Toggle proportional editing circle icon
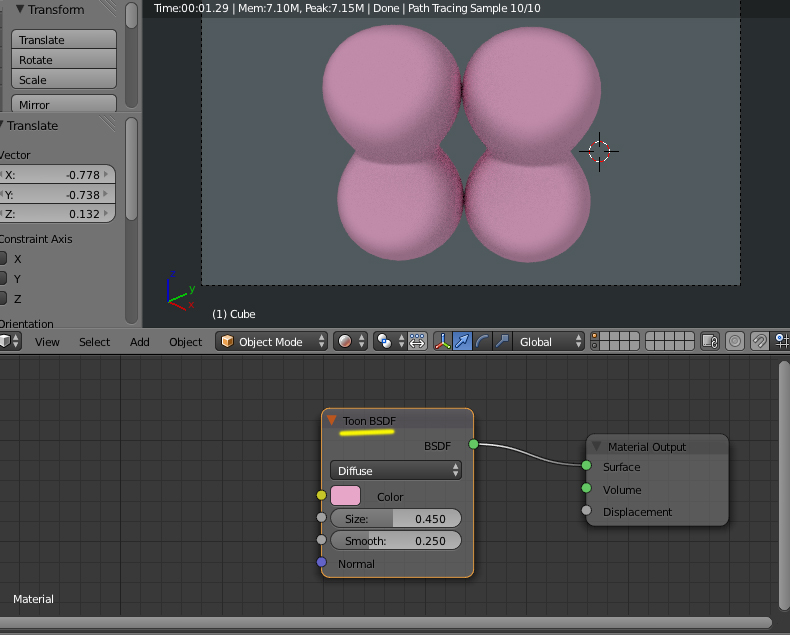 coord(735,341)
